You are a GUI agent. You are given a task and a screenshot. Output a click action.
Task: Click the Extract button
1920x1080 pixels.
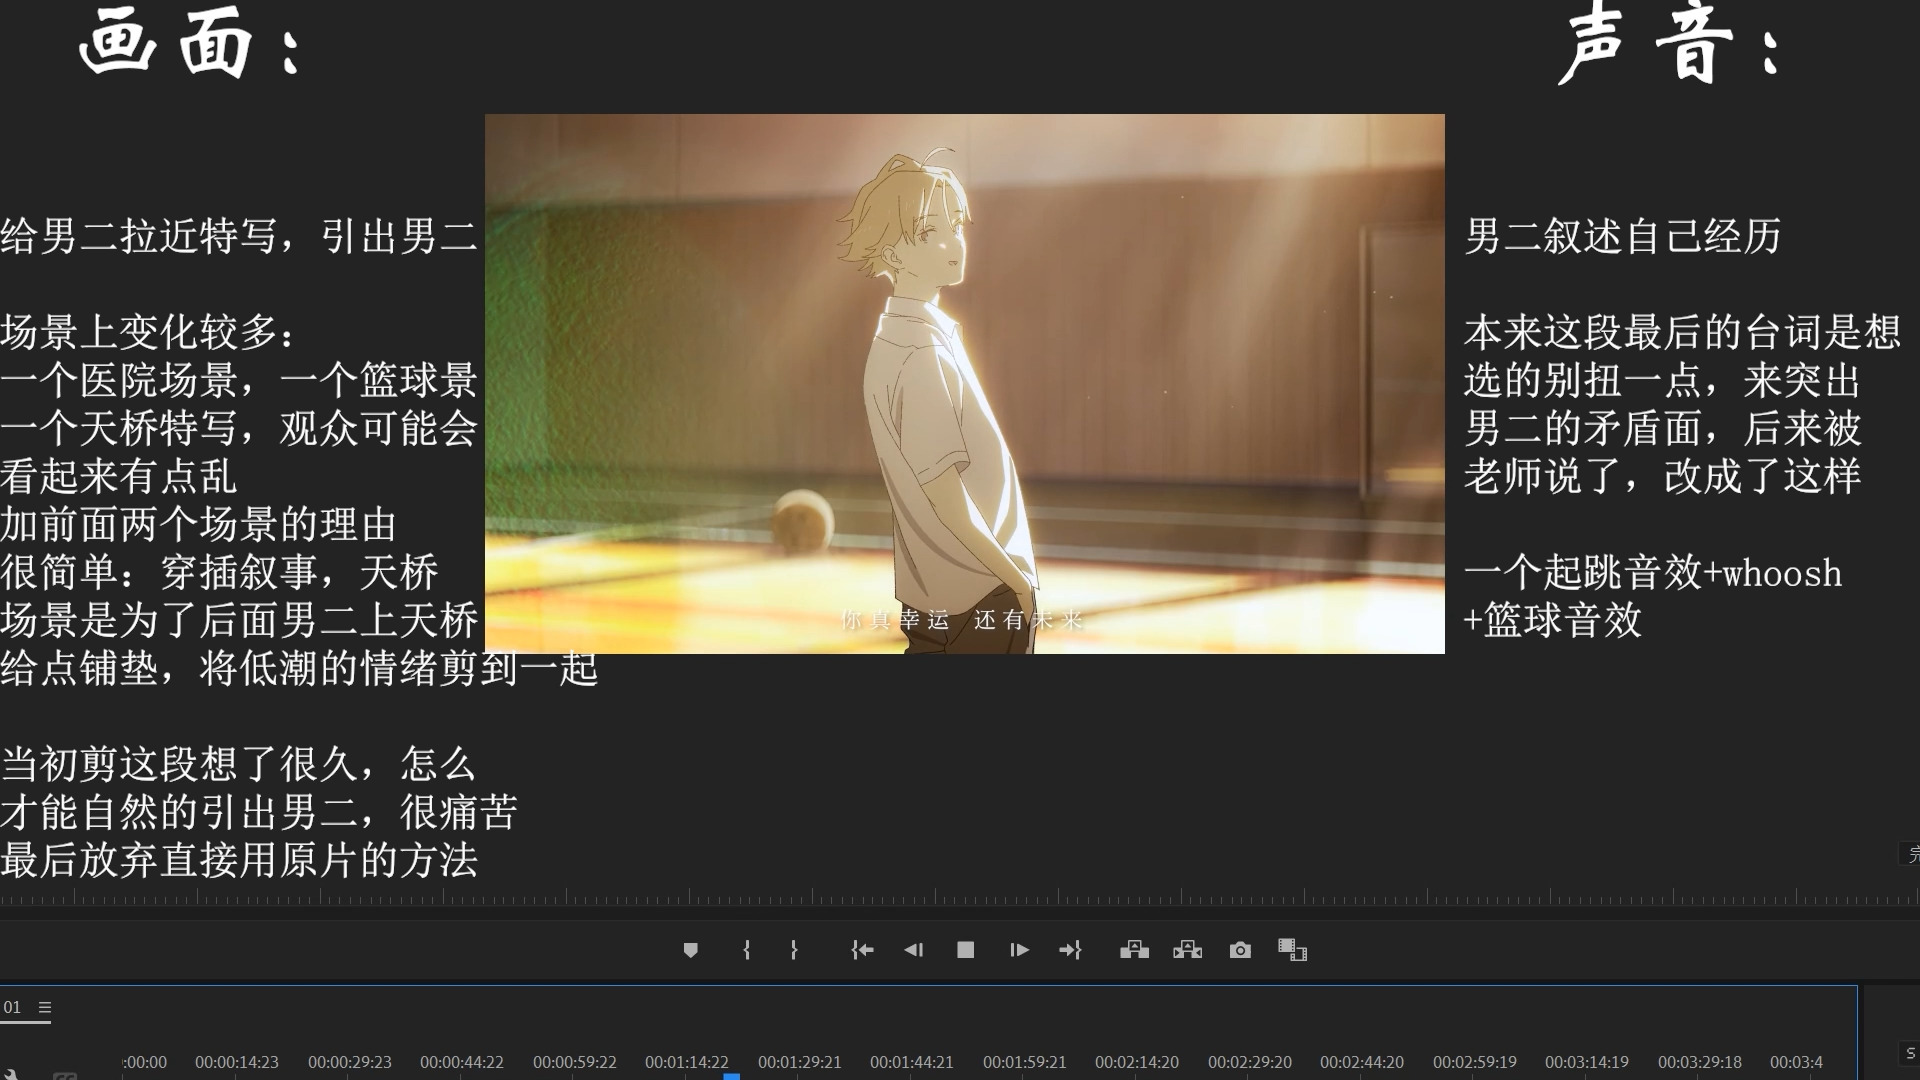pyautogui.click(x=1187, y=950)
